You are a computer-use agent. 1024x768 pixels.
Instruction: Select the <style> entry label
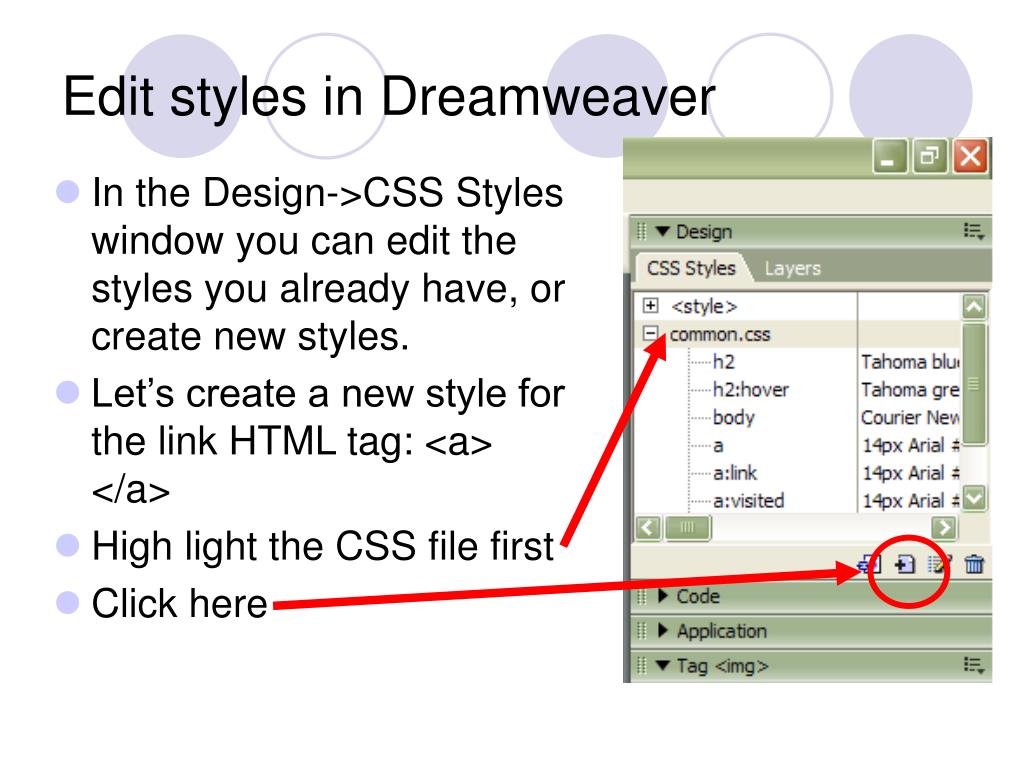(704, 306)
